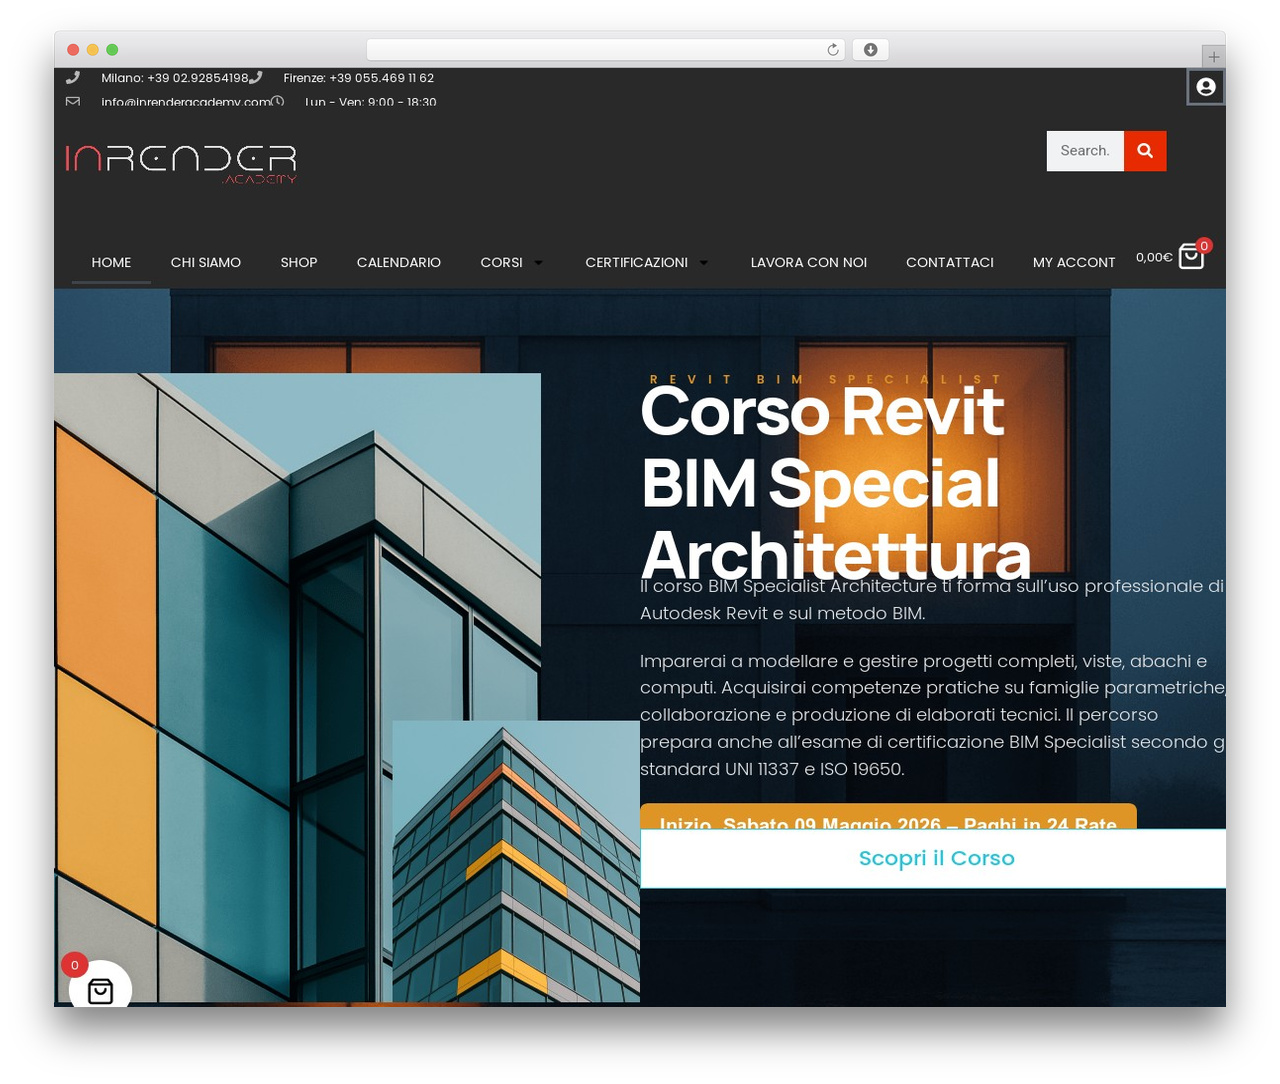1280x1084 pixels.
Task: Click the paragraph starting with Imparerai a modellare
Action: pyautogui.click(x=933, y=715)
